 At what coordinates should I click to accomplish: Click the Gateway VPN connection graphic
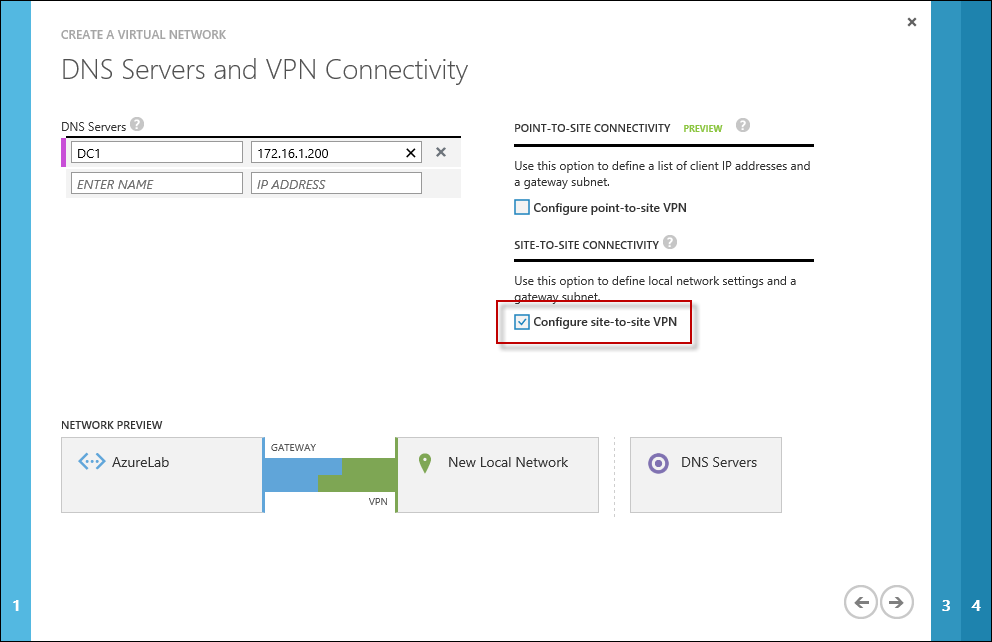click(x=330, y=476)
